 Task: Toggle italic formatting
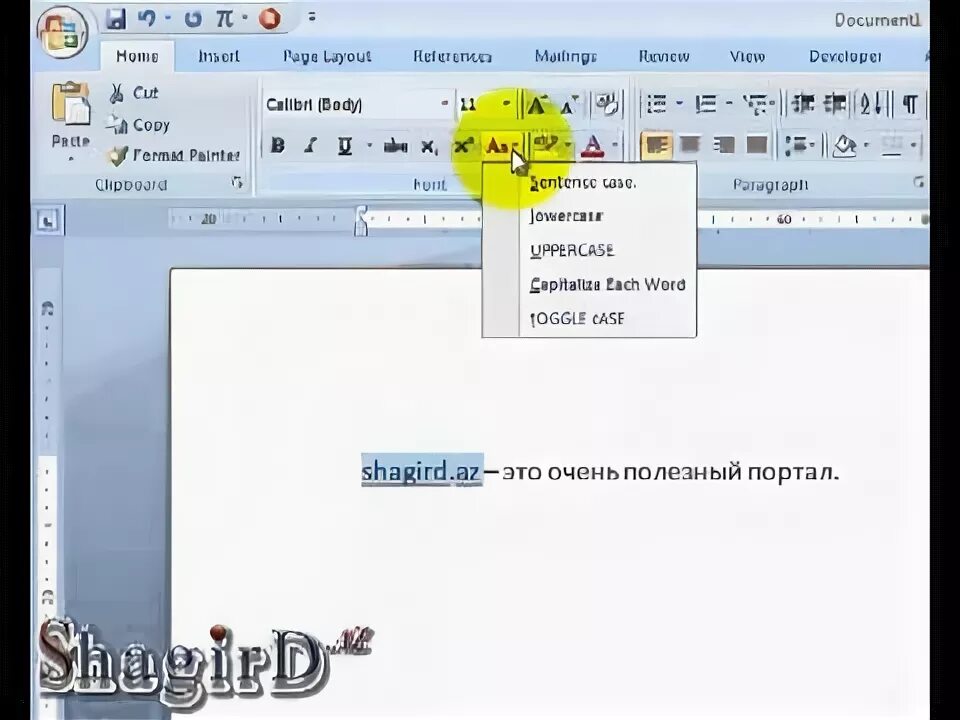point(311,146)
